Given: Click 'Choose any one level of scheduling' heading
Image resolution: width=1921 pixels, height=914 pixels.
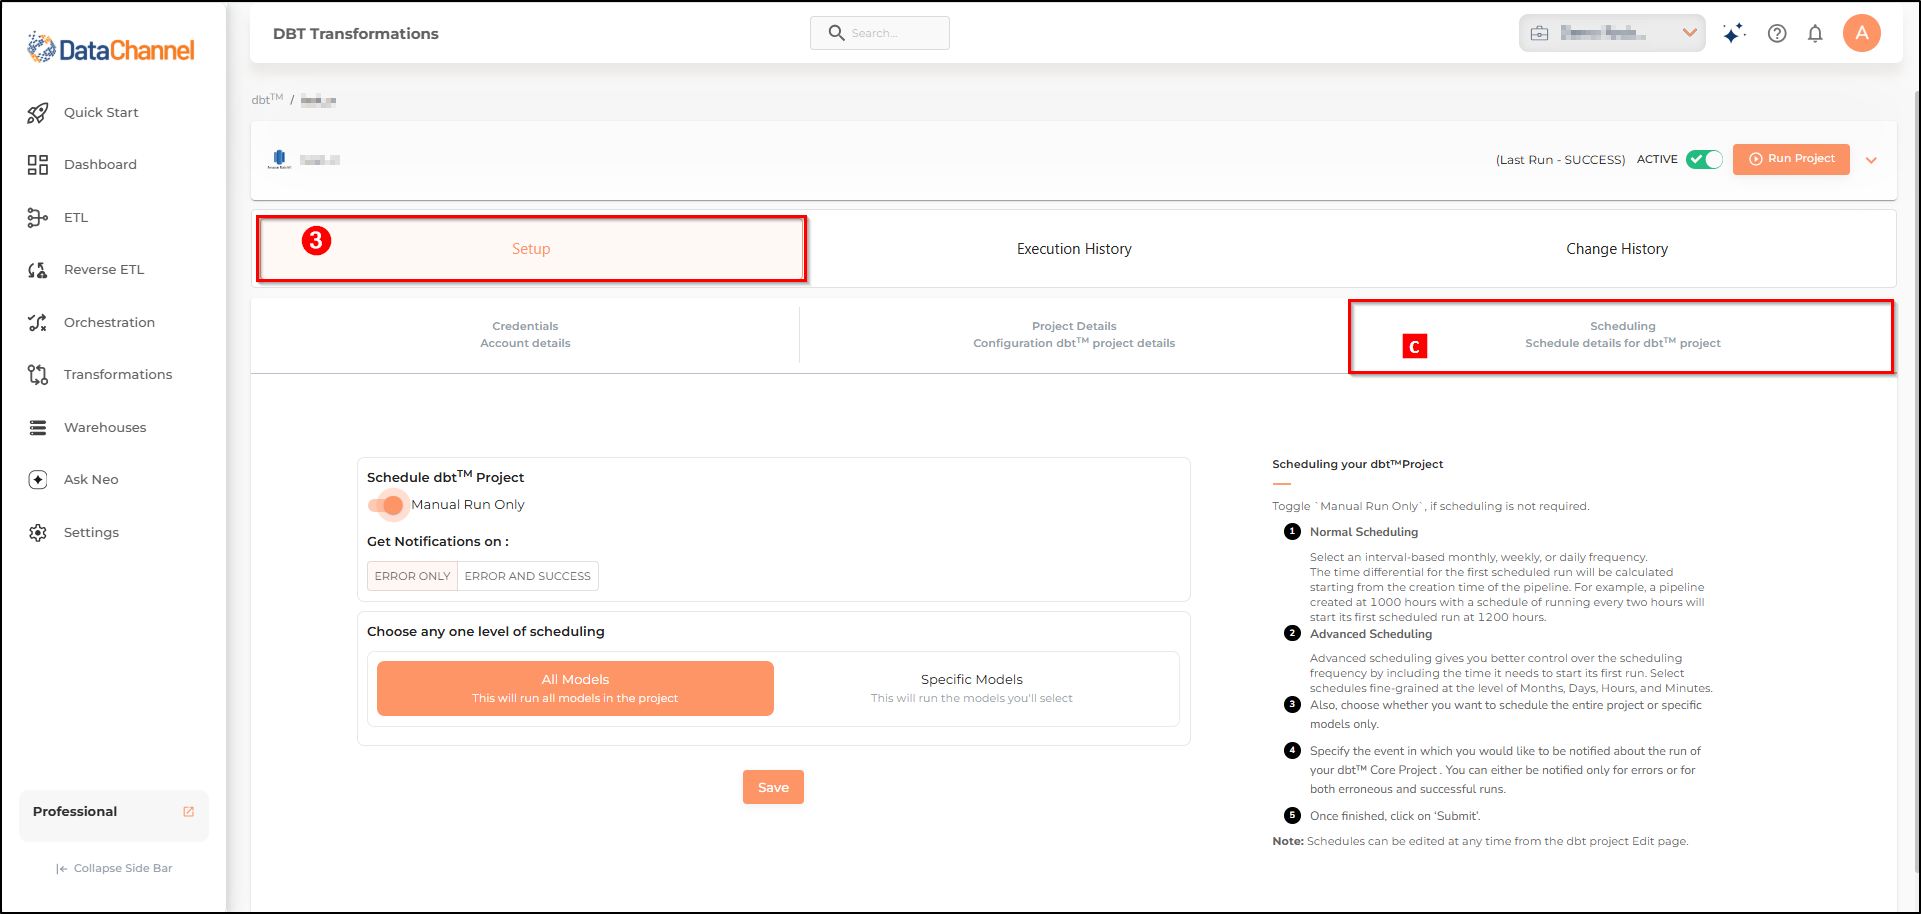Looking at the screenshot, I should point(486,632).
